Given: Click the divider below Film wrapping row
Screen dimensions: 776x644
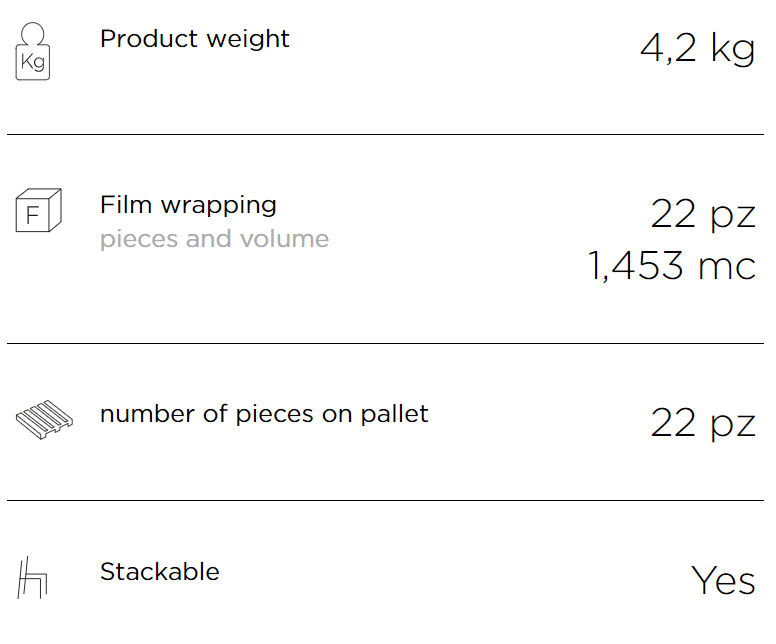Looking at the screenshot, I should tap(386, 343).
